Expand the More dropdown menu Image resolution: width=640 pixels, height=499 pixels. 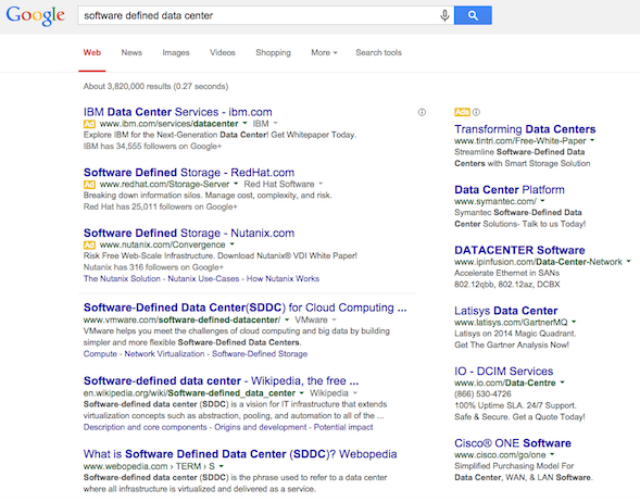pos(324,53)
